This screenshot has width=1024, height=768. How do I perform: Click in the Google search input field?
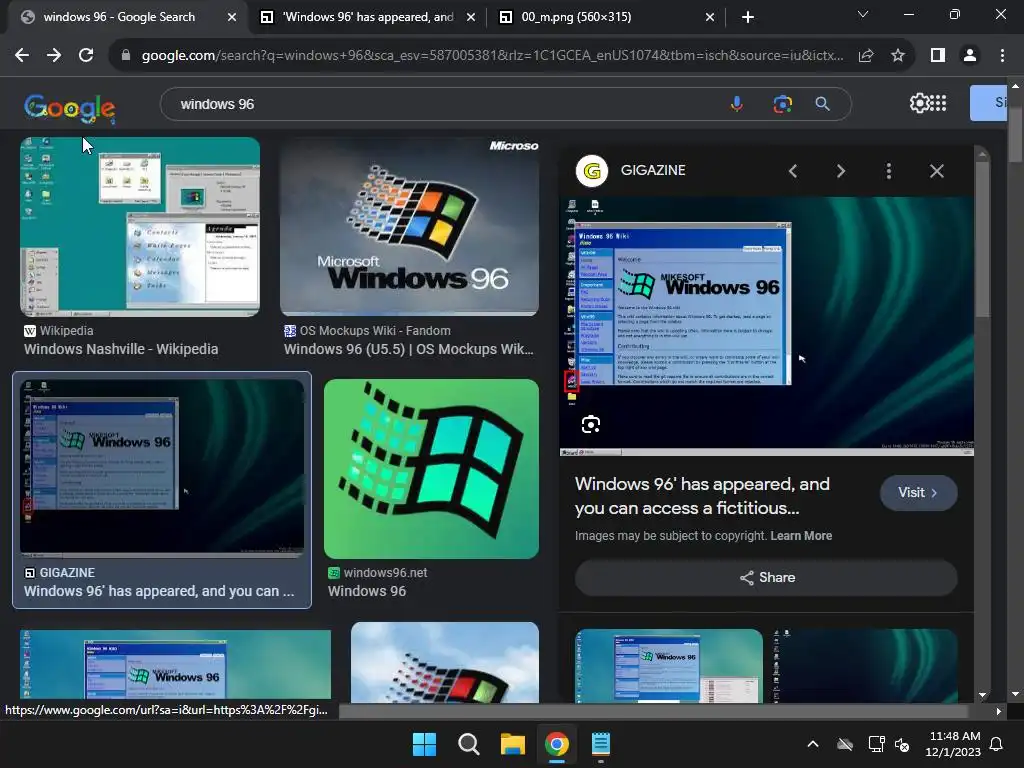pos(444,104)
